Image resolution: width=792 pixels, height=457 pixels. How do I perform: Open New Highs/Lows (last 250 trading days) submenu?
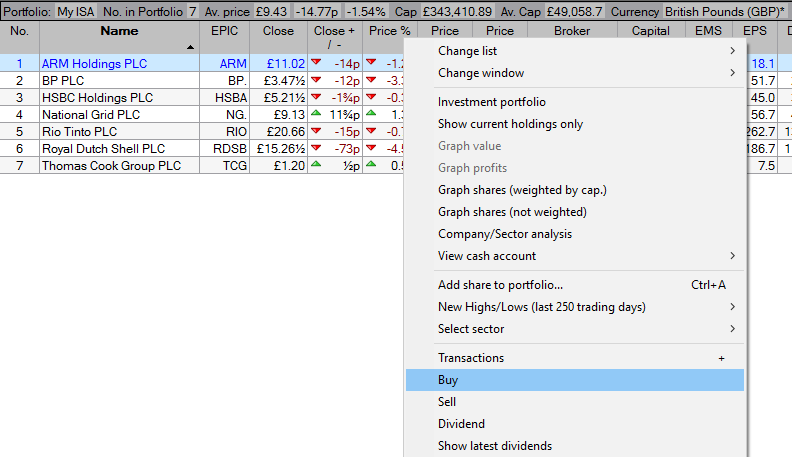pyautogui.click(x=586, y=307)
